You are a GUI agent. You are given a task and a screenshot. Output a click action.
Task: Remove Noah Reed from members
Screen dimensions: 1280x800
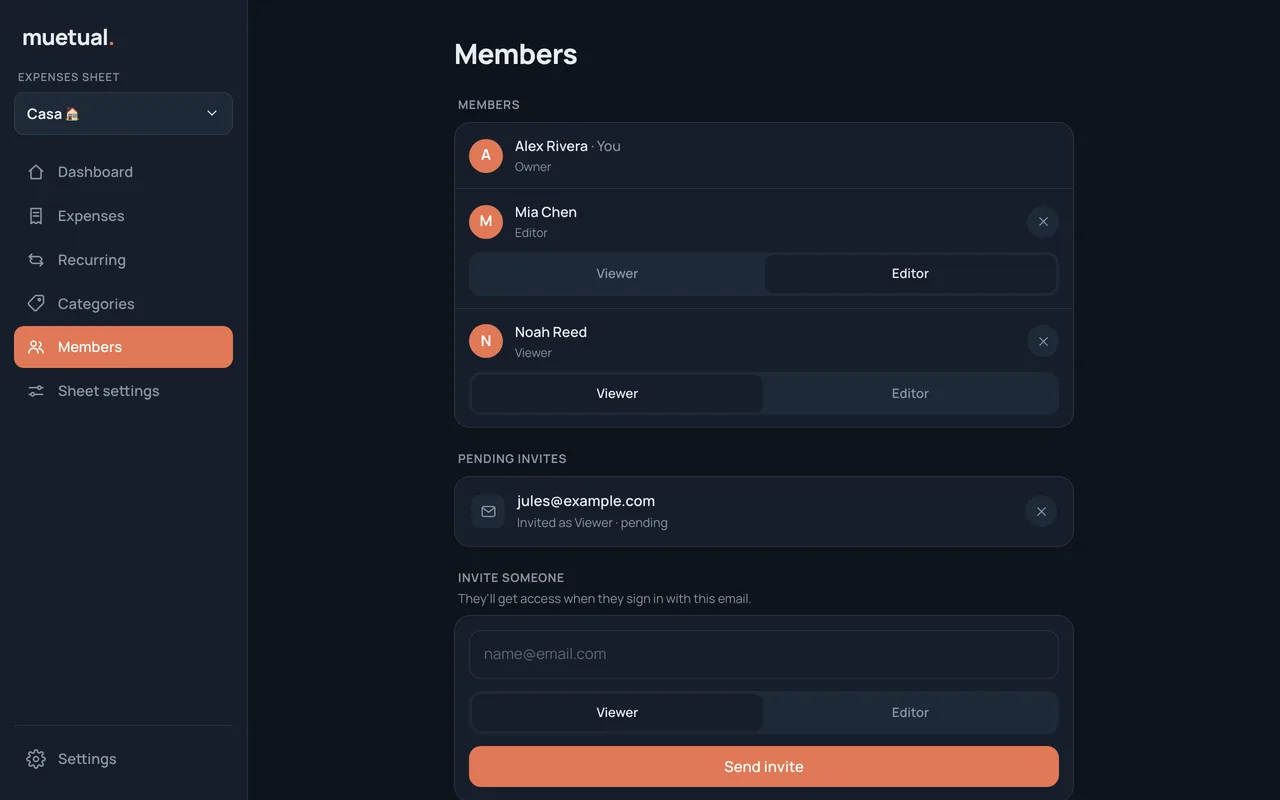tap(1043, 342)
